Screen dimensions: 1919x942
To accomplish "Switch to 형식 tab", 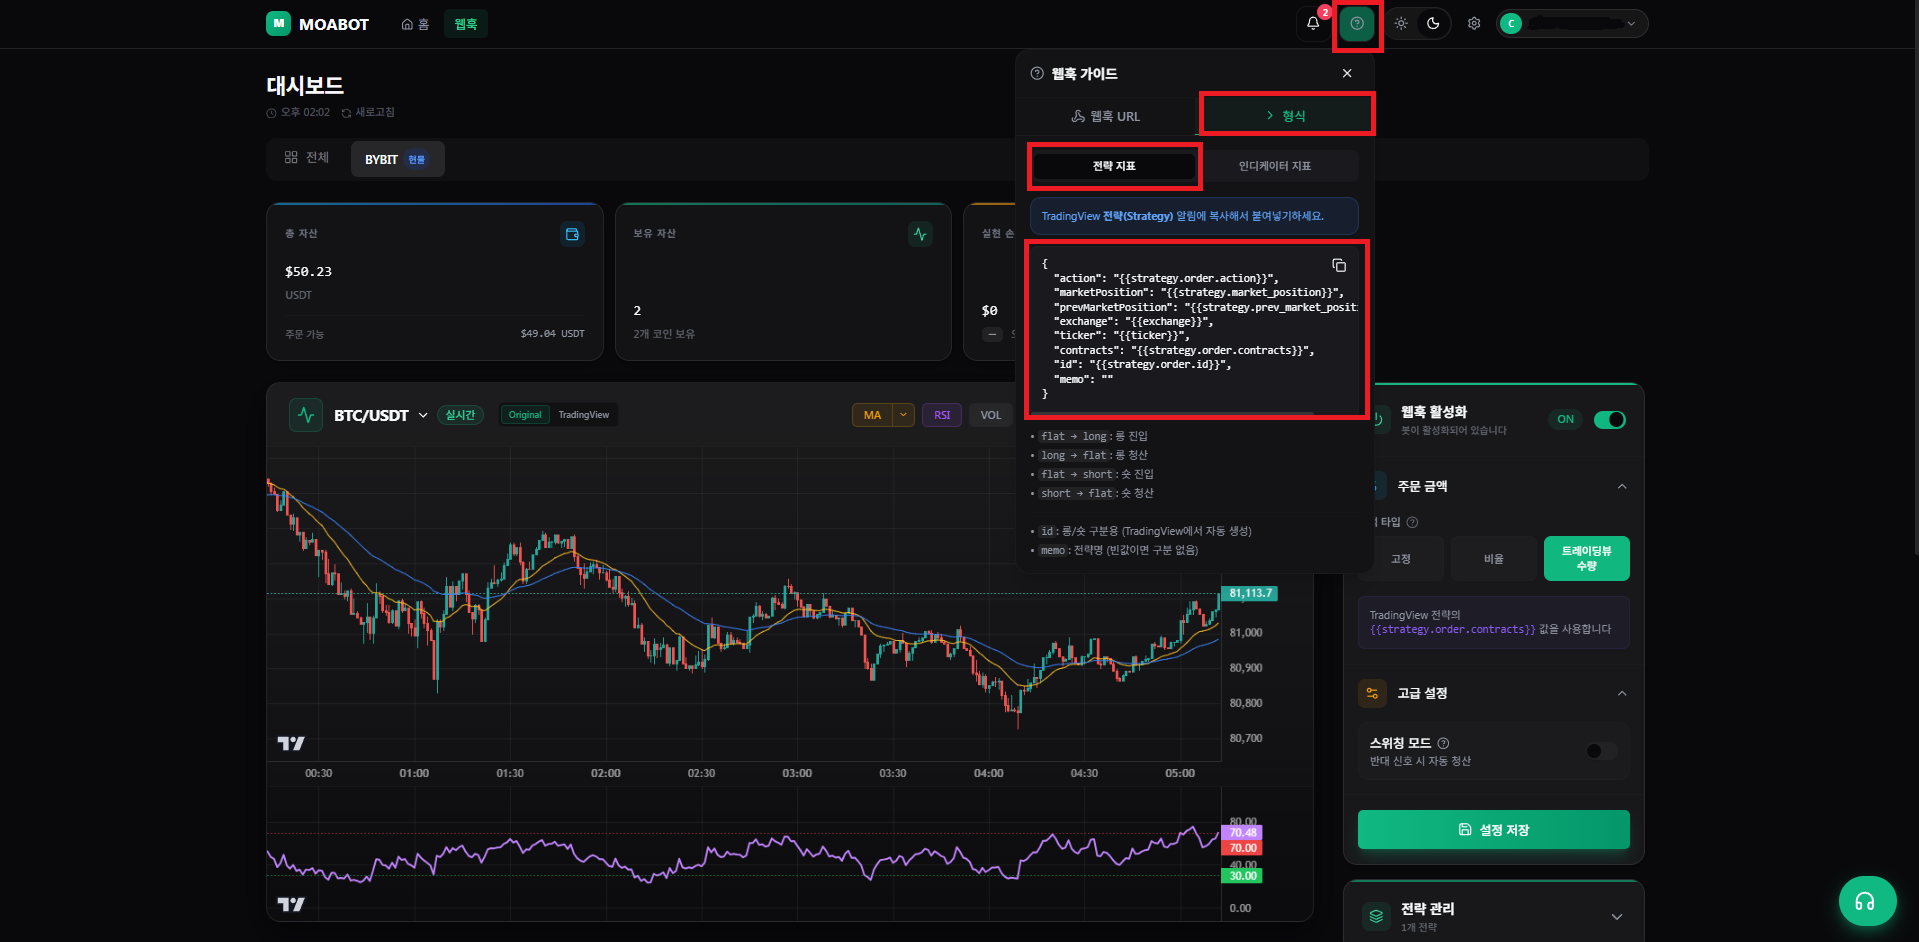I will 1286,116.
